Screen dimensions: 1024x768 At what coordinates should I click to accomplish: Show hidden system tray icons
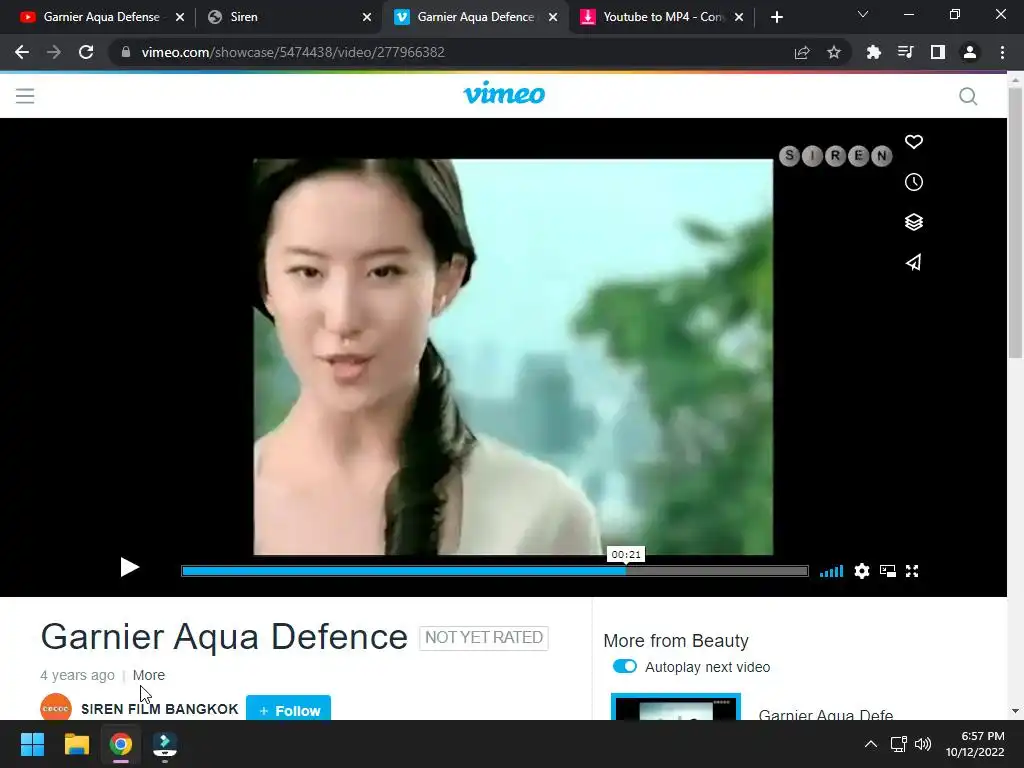pyautogui.click(x=871, y=744)
